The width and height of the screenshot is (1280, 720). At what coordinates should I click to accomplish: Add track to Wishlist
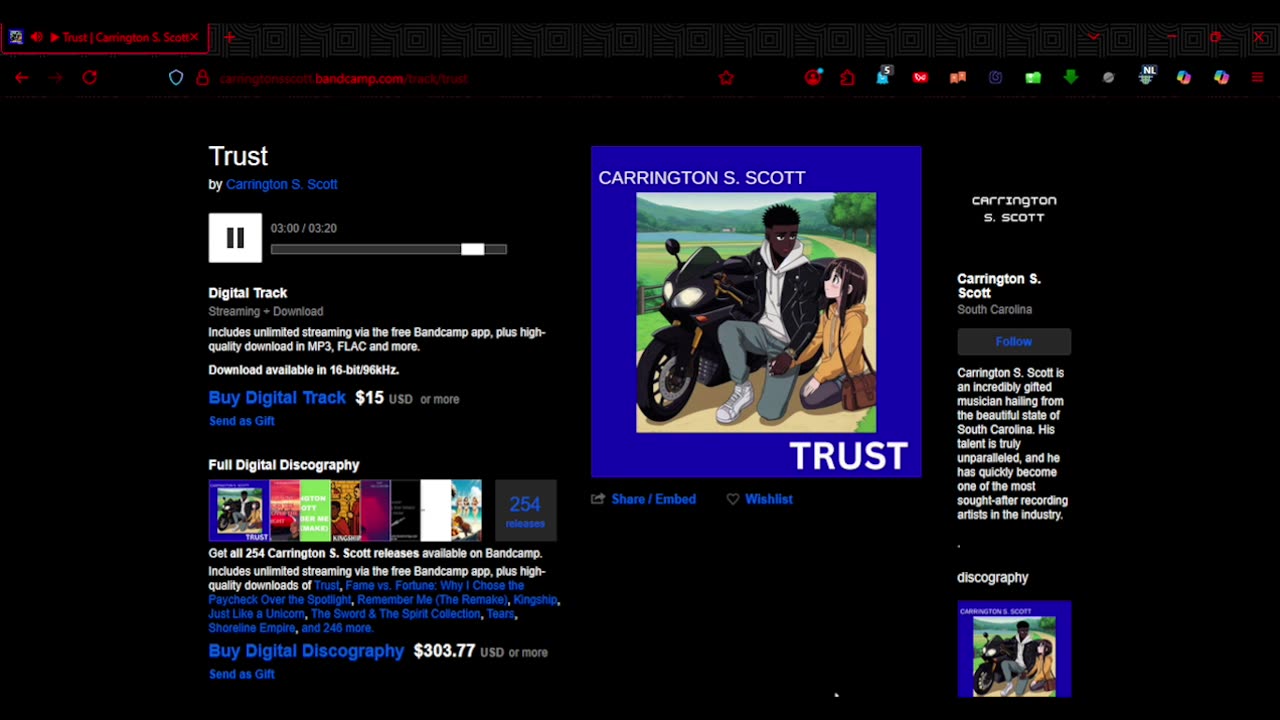click(768, 499)
